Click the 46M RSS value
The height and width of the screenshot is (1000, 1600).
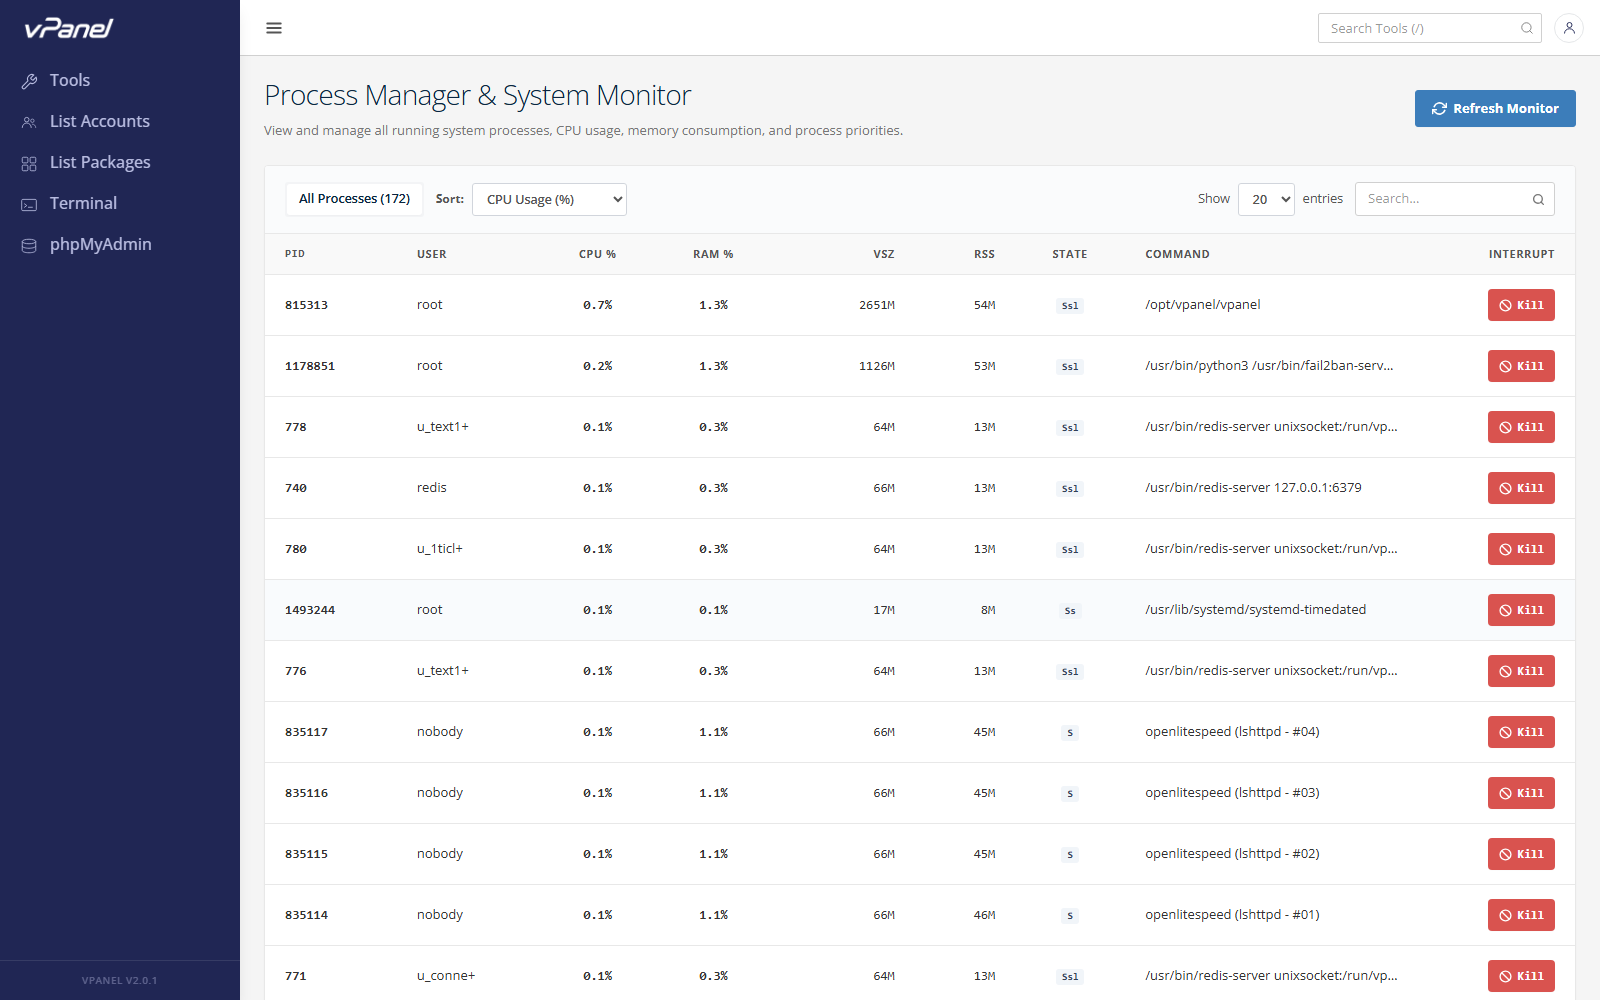pyautogui.click(x=984, y=915)
